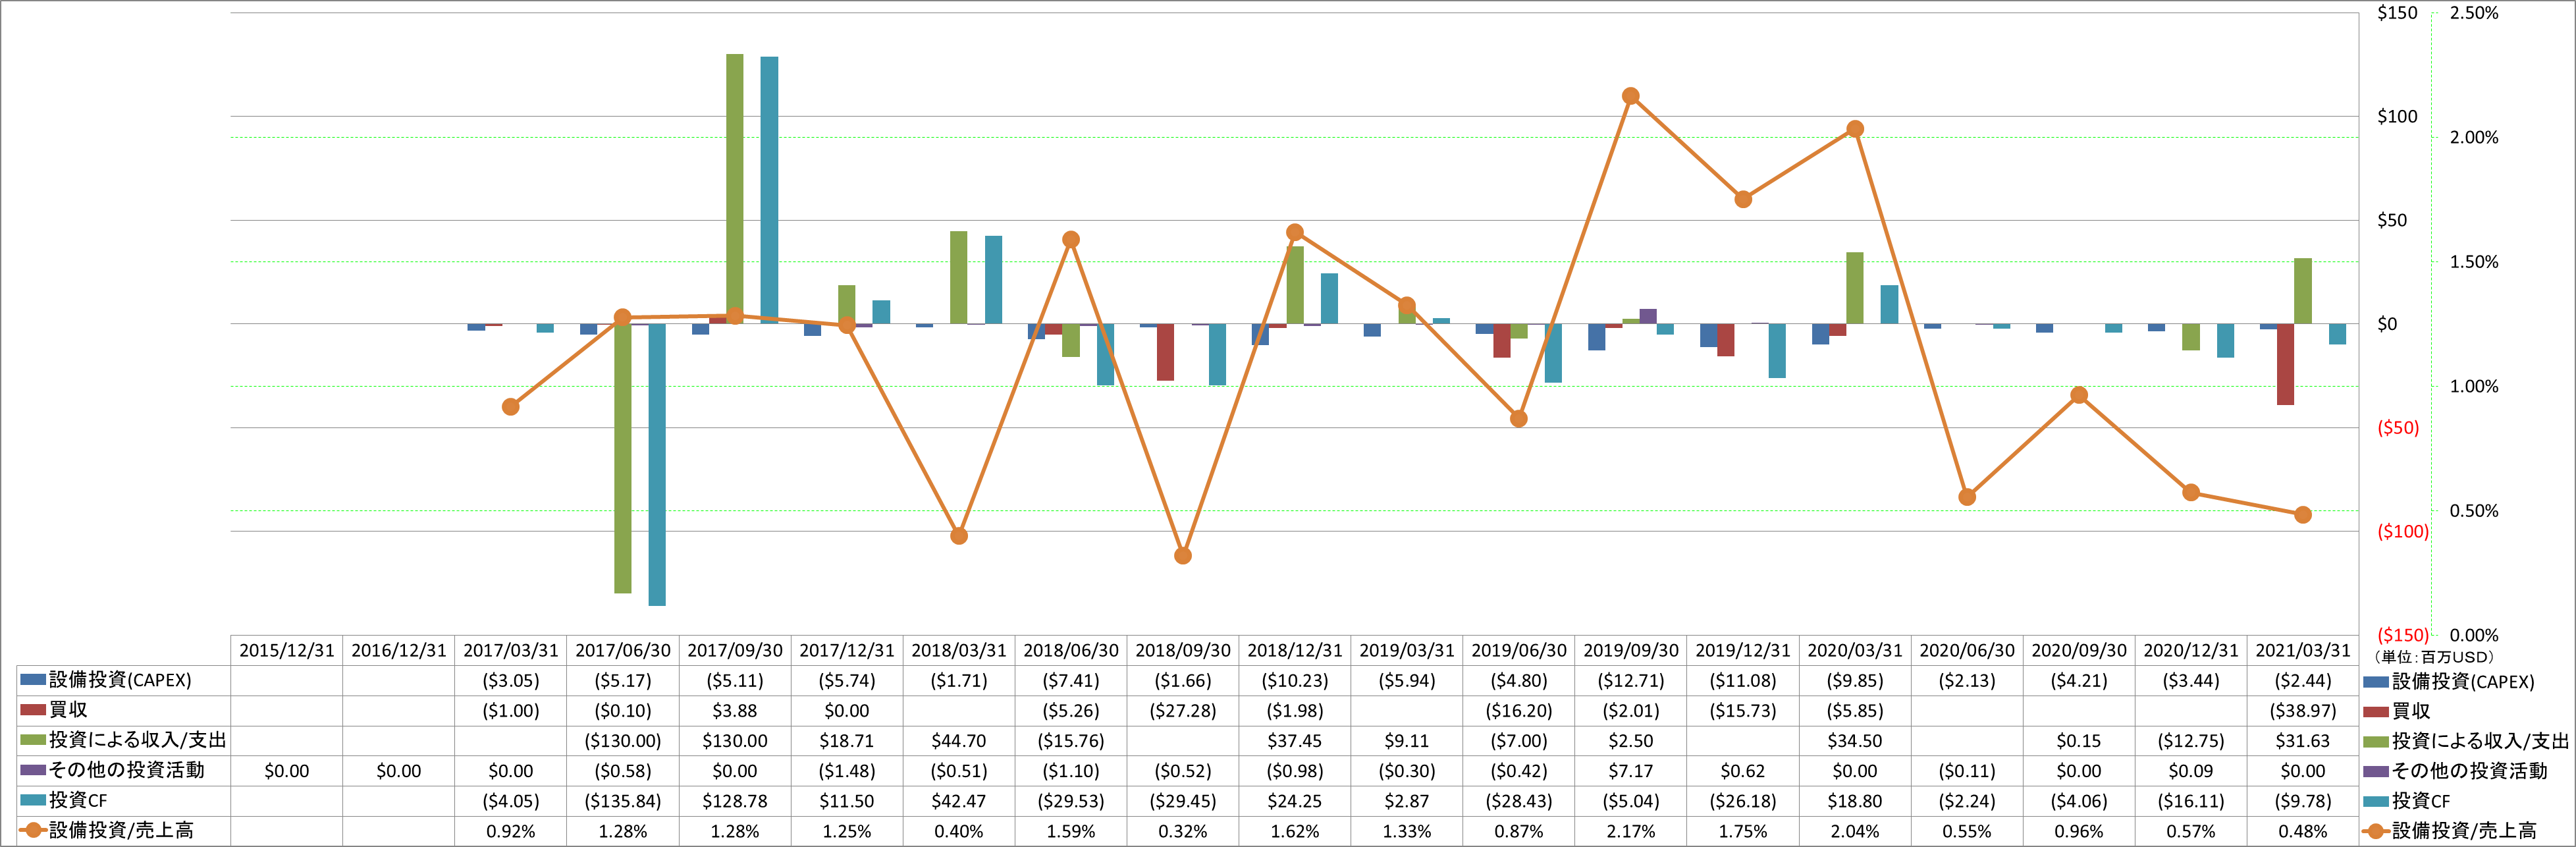Click the green bar for 2018/03/31
Screen dimensions: 2576x847
(959, 278)
